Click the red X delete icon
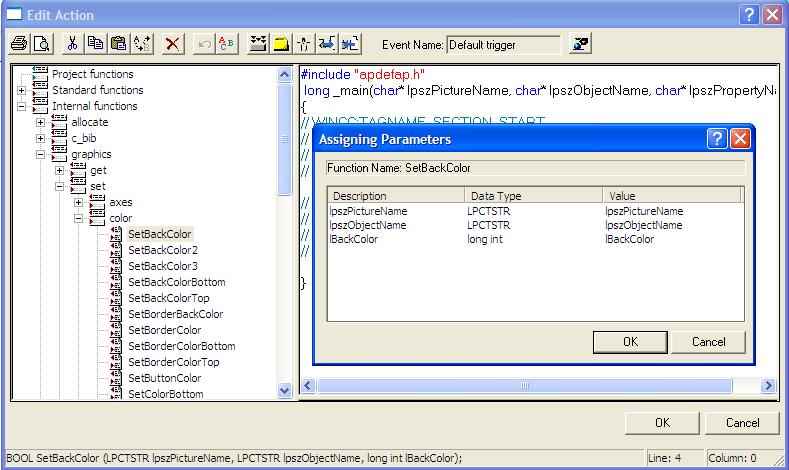789x470 pixels. click(173, 44)
